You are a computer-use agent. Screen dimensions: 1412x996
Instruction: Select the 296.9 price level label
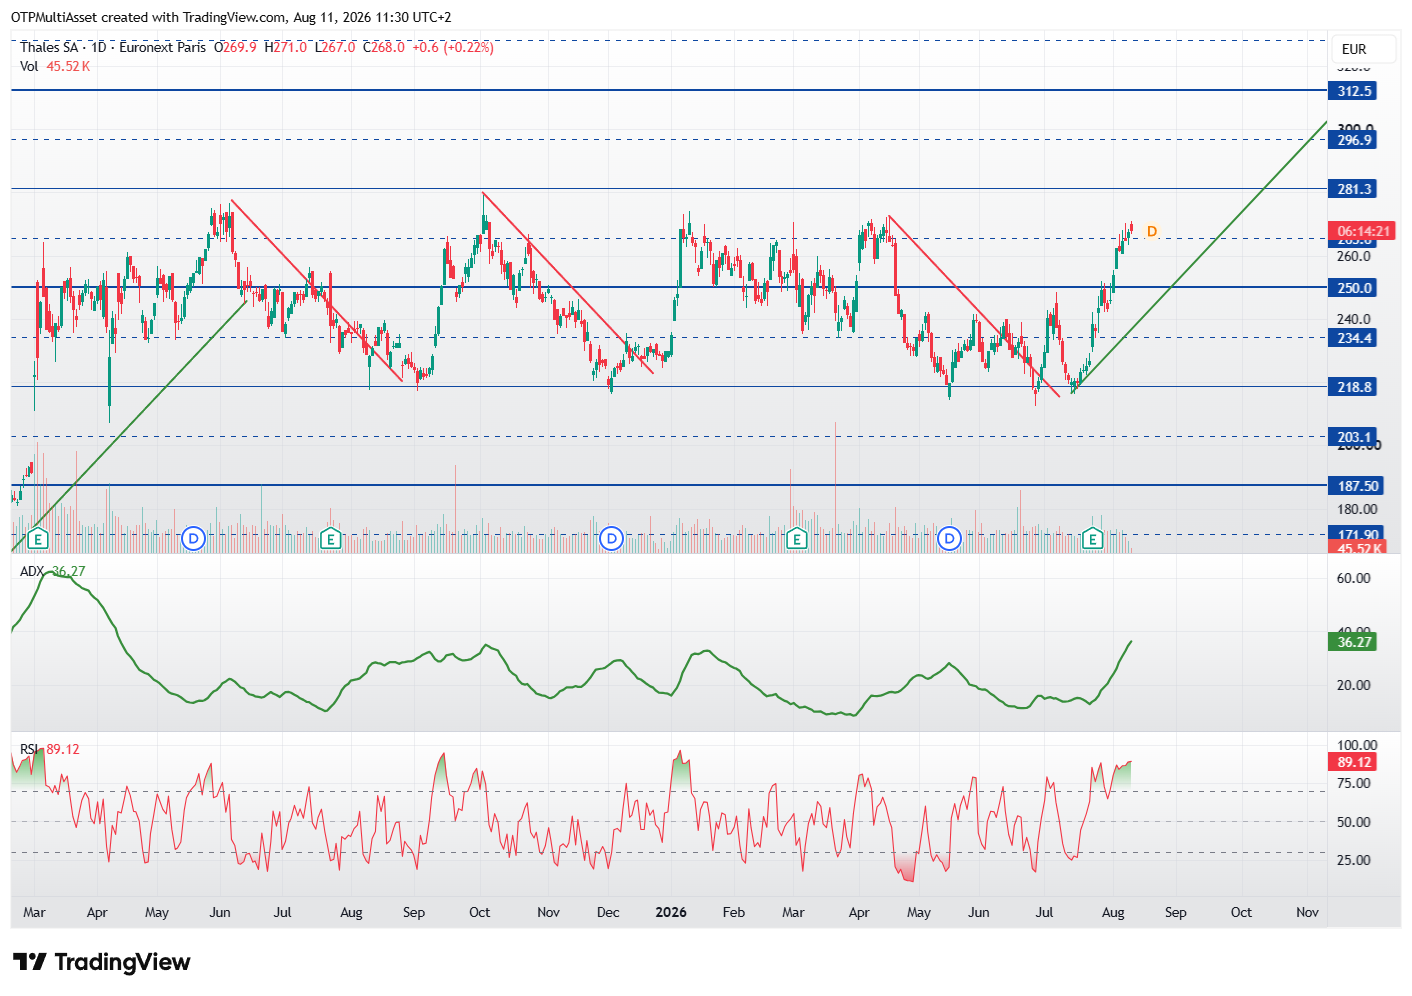tap(1354, 140)
